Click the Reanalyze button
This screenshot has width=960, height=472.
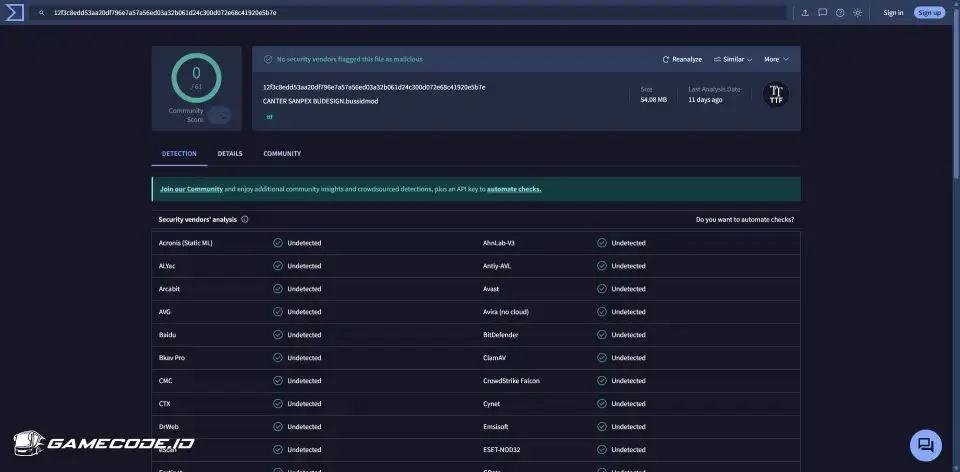tap(682, 59)
